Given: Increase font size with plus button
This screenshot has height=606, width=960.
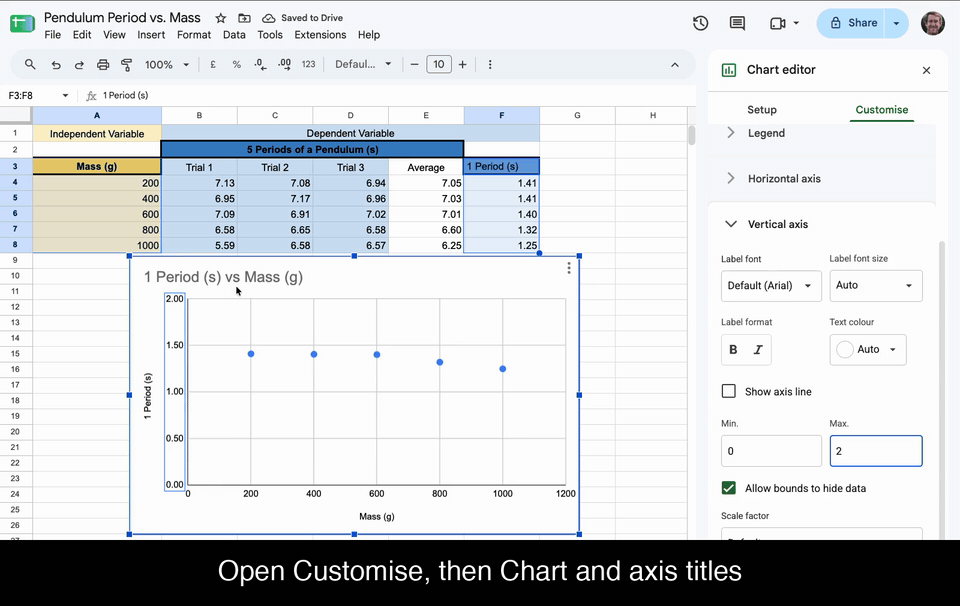Looking at the screenshot, I should click(463, 64).
